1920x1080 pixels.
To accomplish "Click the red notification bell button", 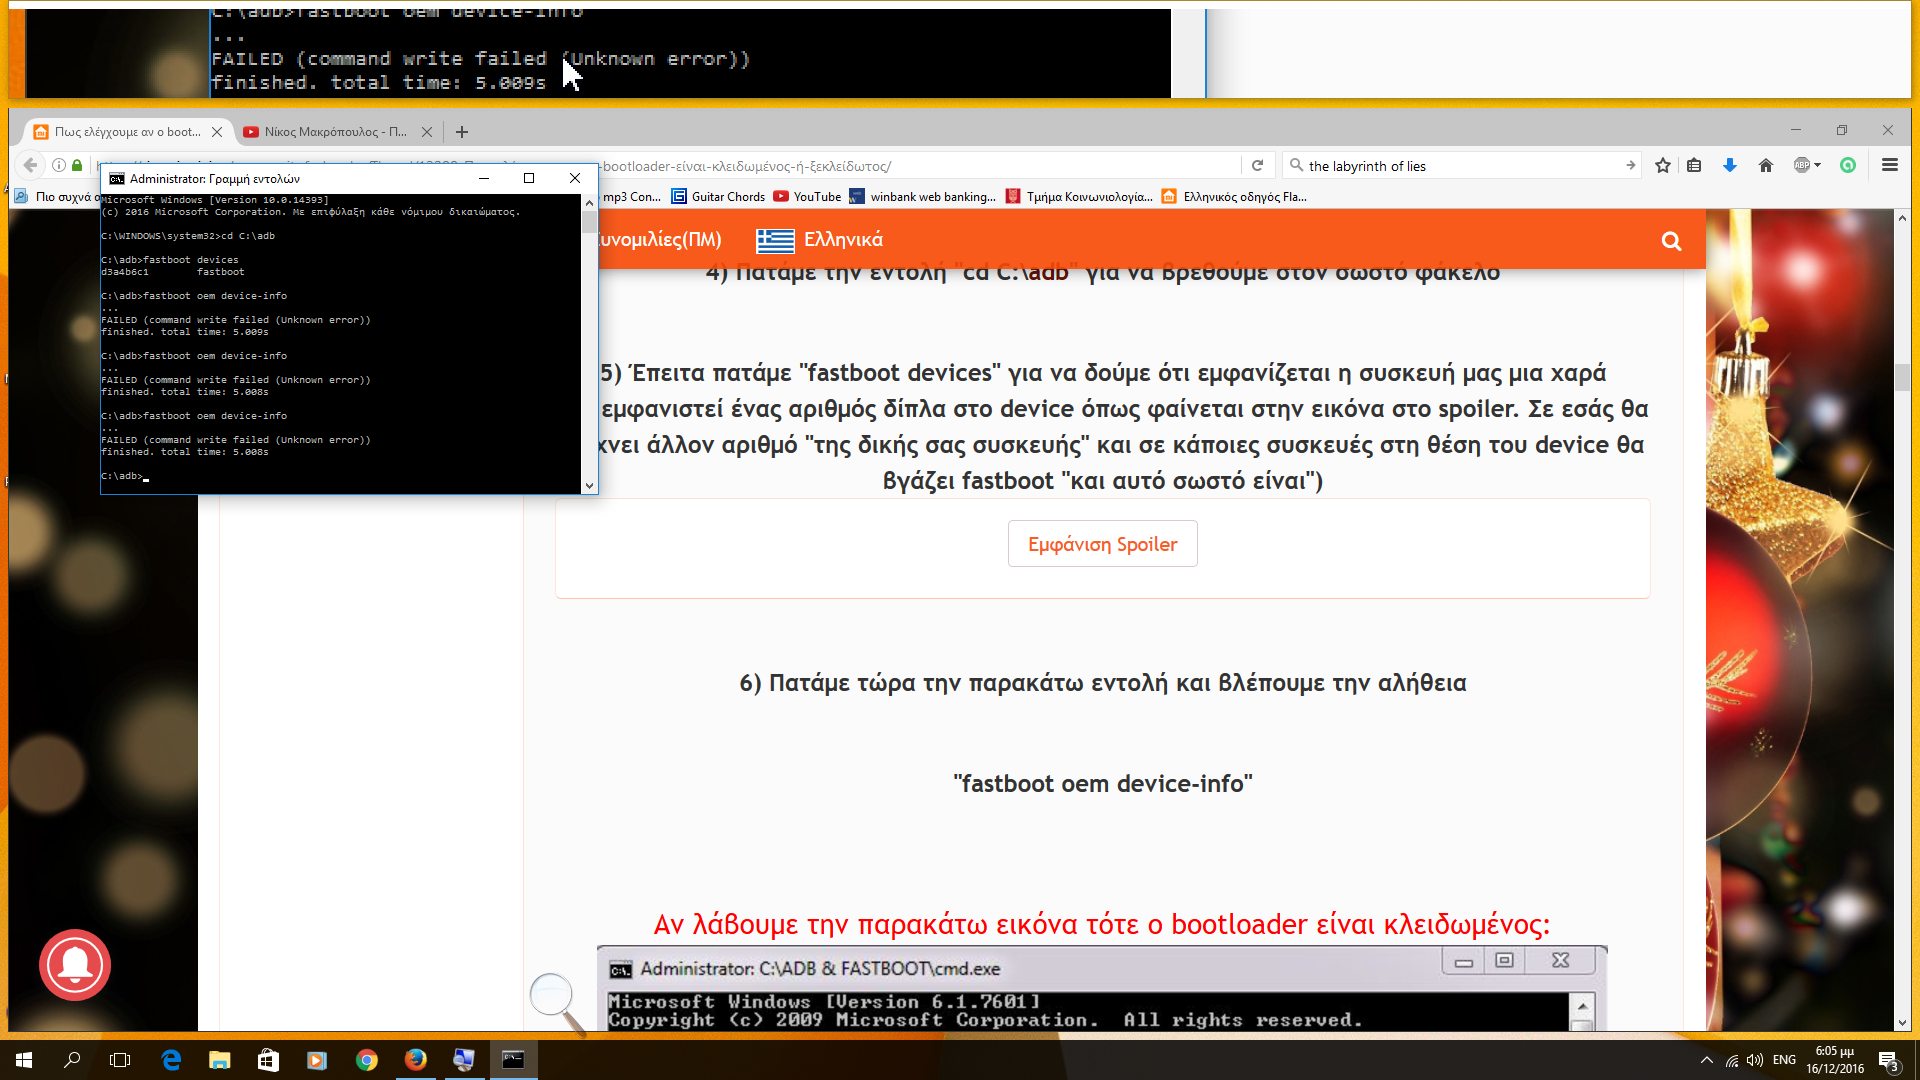I will [75, 964].
